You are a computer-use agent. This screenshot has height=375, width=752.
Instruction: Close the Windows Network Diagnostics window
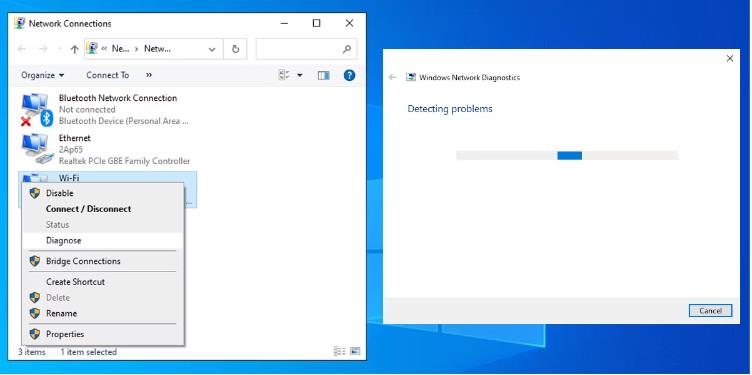point(730,59)
